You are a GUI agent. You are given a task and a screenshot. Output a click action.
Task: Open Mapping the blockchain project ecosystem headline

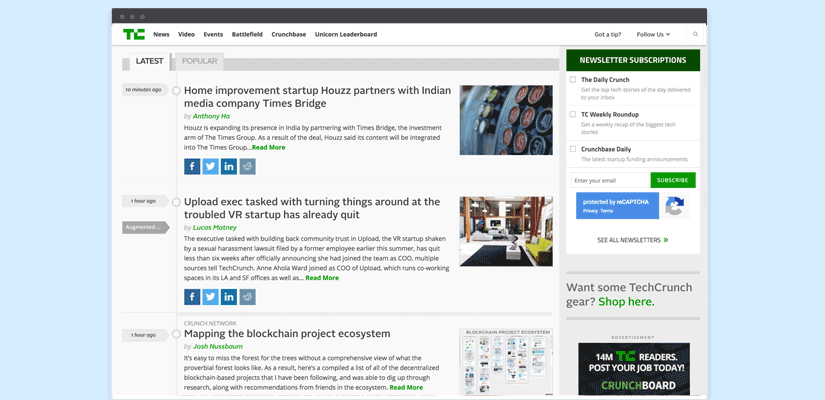[x=287, y=334]
